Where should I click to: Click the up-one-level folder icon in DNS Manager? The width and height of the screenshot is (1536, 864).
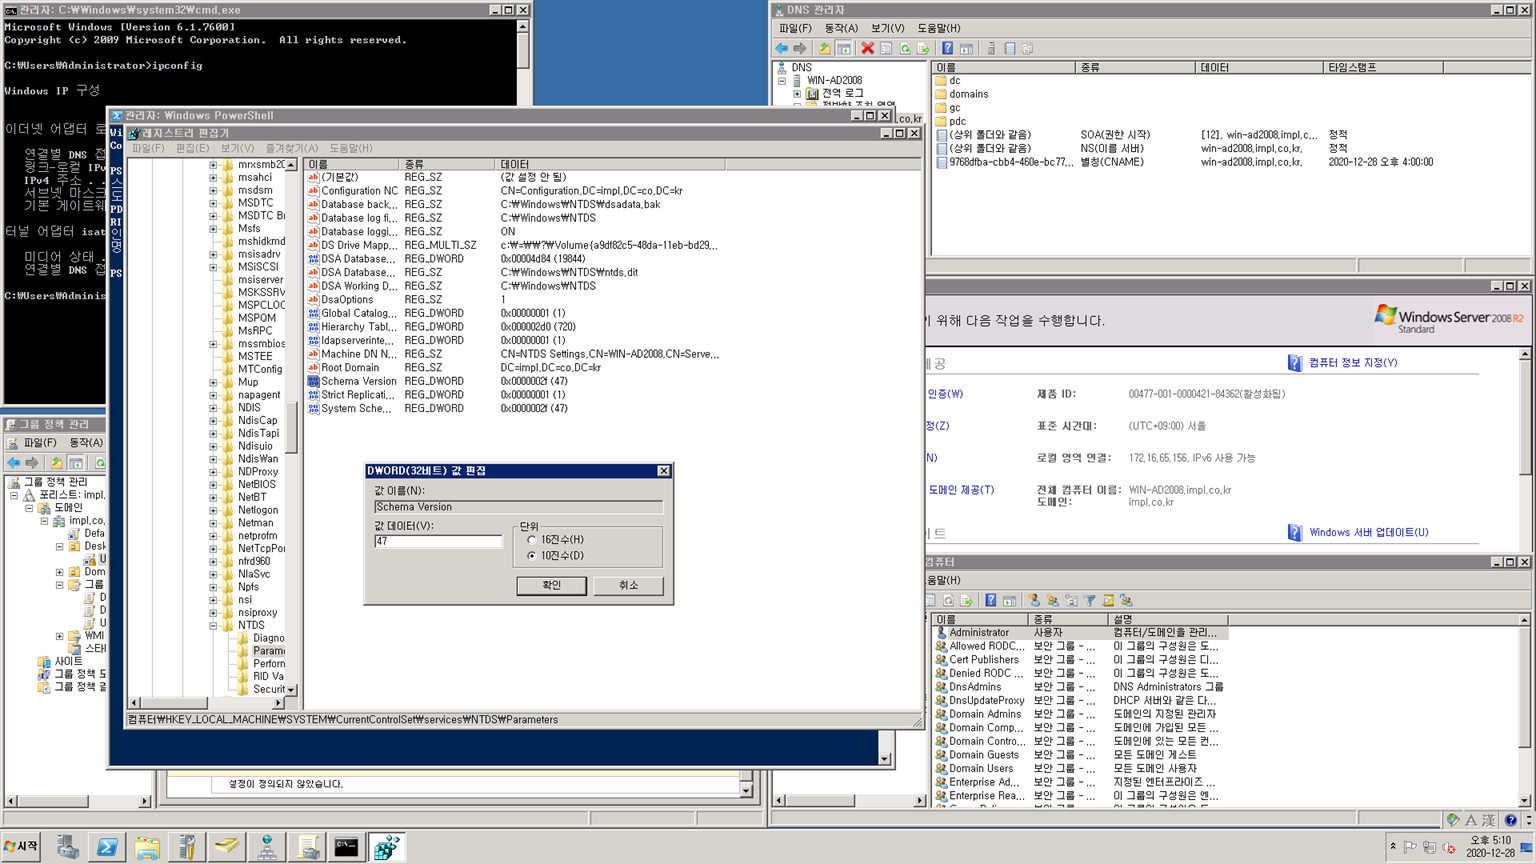tap(824, 48)
